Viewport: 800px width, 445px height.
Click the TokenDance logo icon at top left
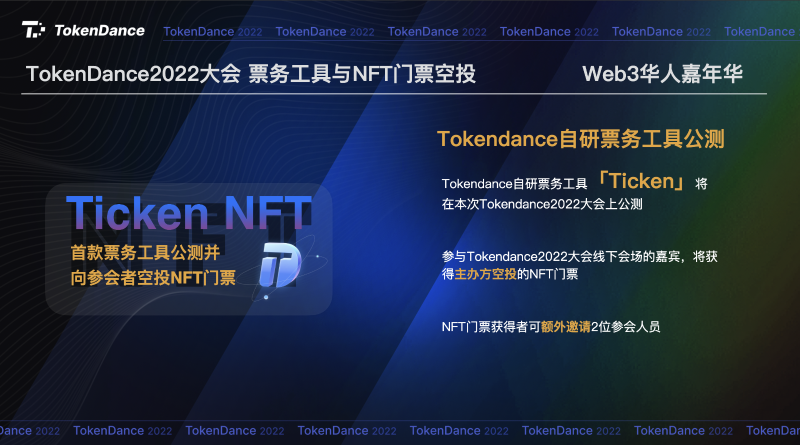click(x=33, y=30)
